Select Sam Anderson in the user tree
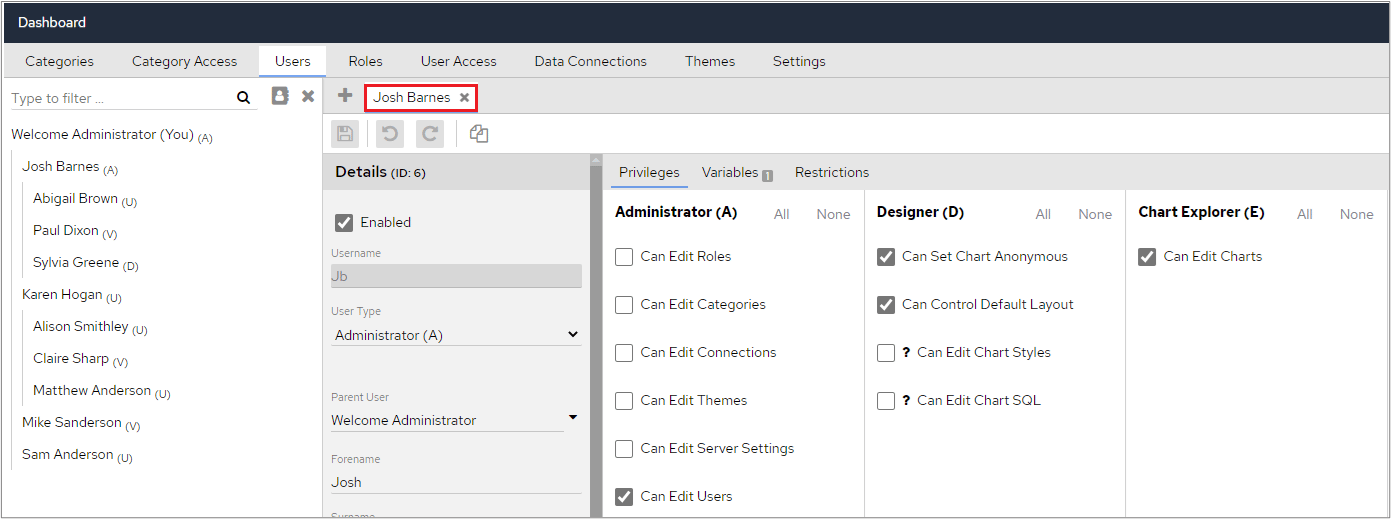Image resolution: width=1391 pixels, height=519 pixels. click(77, 455)
